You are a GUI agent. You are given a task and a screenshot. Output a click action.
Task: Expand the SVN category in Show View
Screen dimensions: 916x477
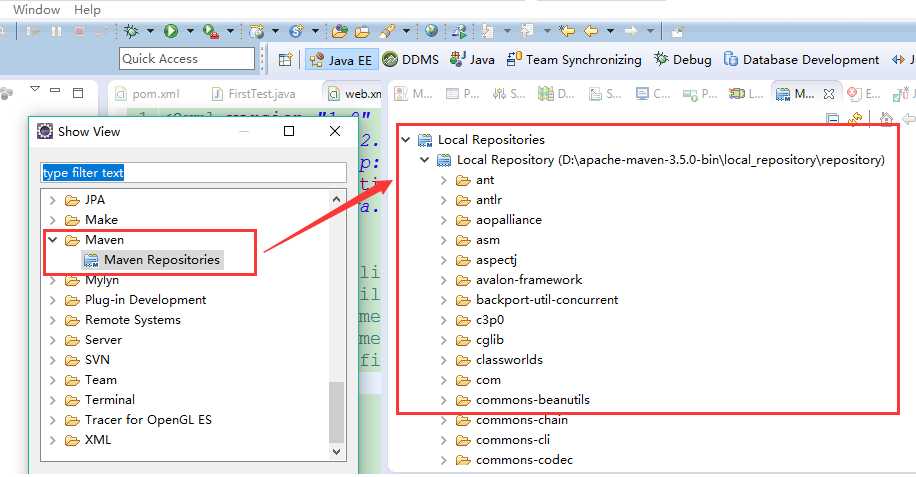(53, 361)
